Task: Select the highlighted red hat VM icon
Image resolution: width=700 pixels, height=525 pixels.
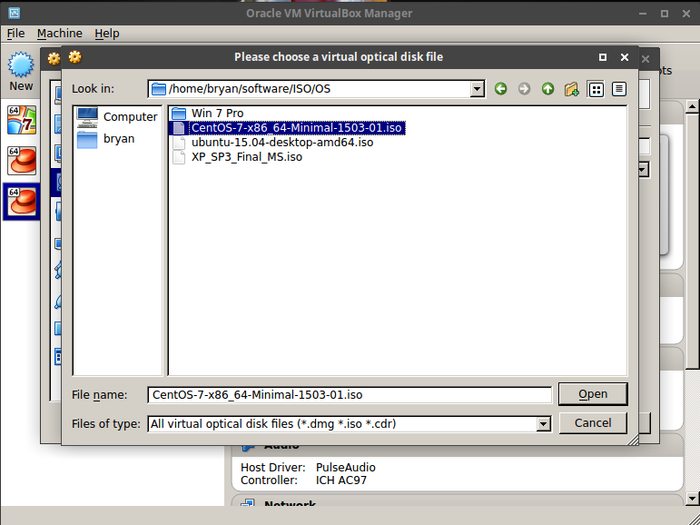Action: pyautogui.click(x=21, y=201)
